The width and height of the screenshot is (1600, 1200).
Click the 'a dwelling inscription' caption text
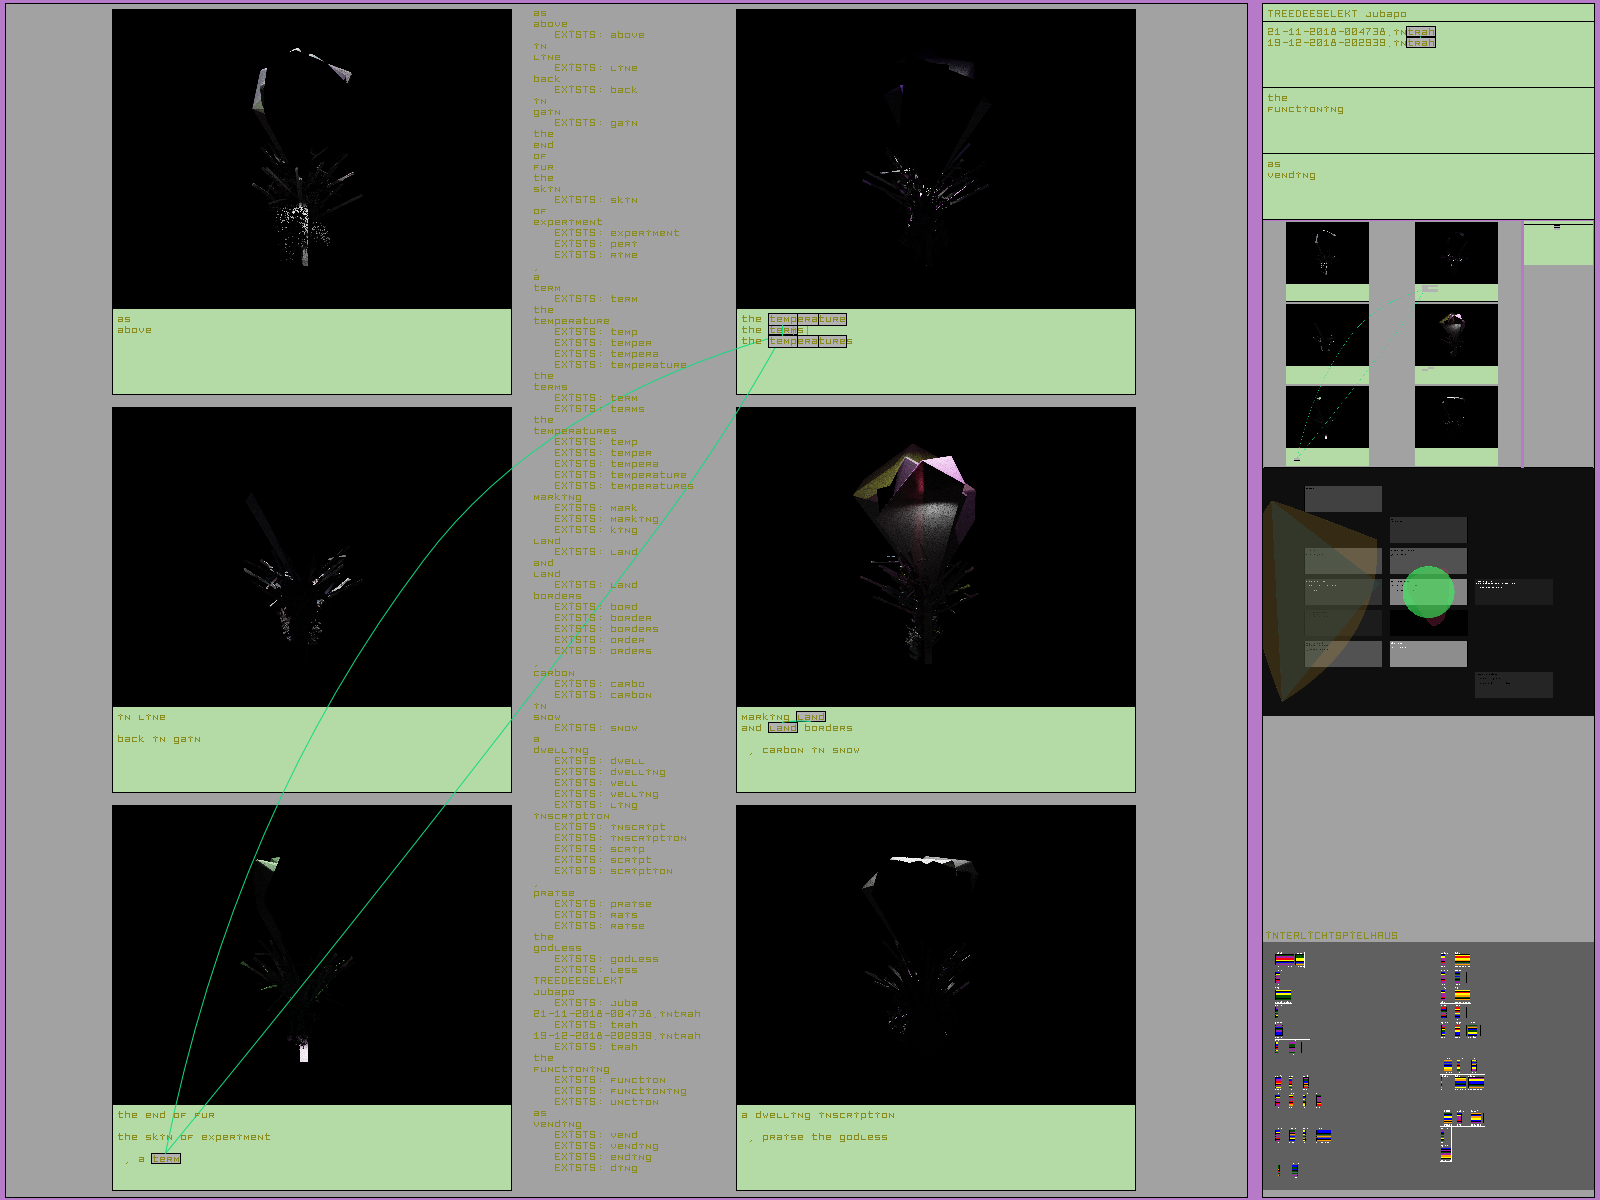tap(818, 1115)
